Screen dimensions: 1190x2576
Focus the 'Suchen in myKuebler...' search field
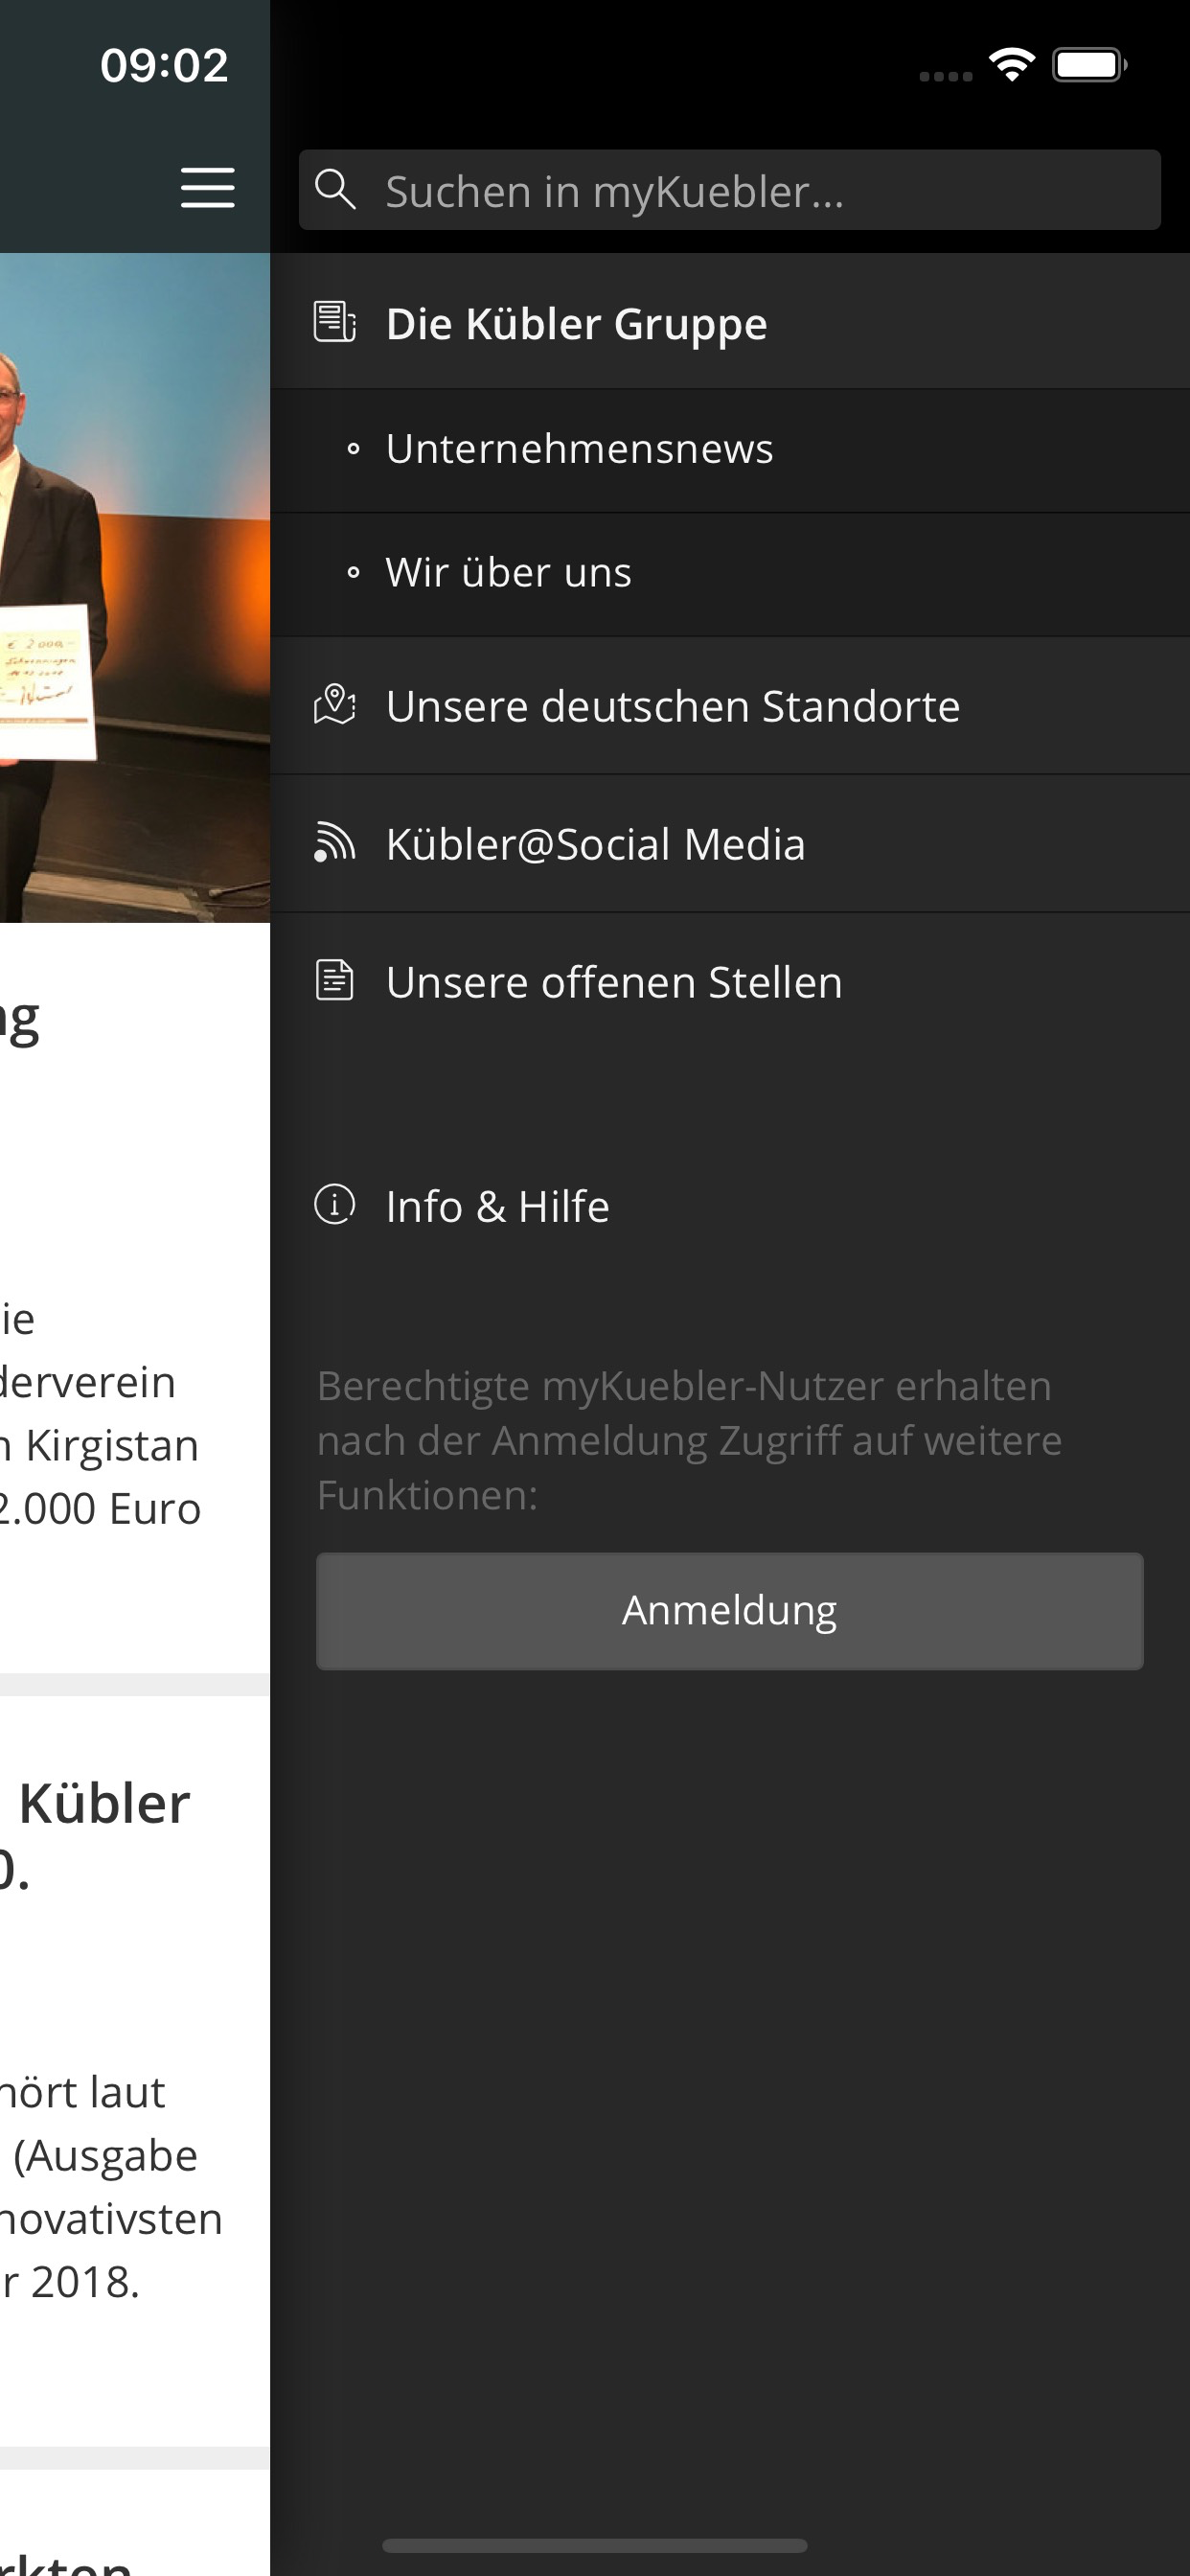tap(729, 190)
